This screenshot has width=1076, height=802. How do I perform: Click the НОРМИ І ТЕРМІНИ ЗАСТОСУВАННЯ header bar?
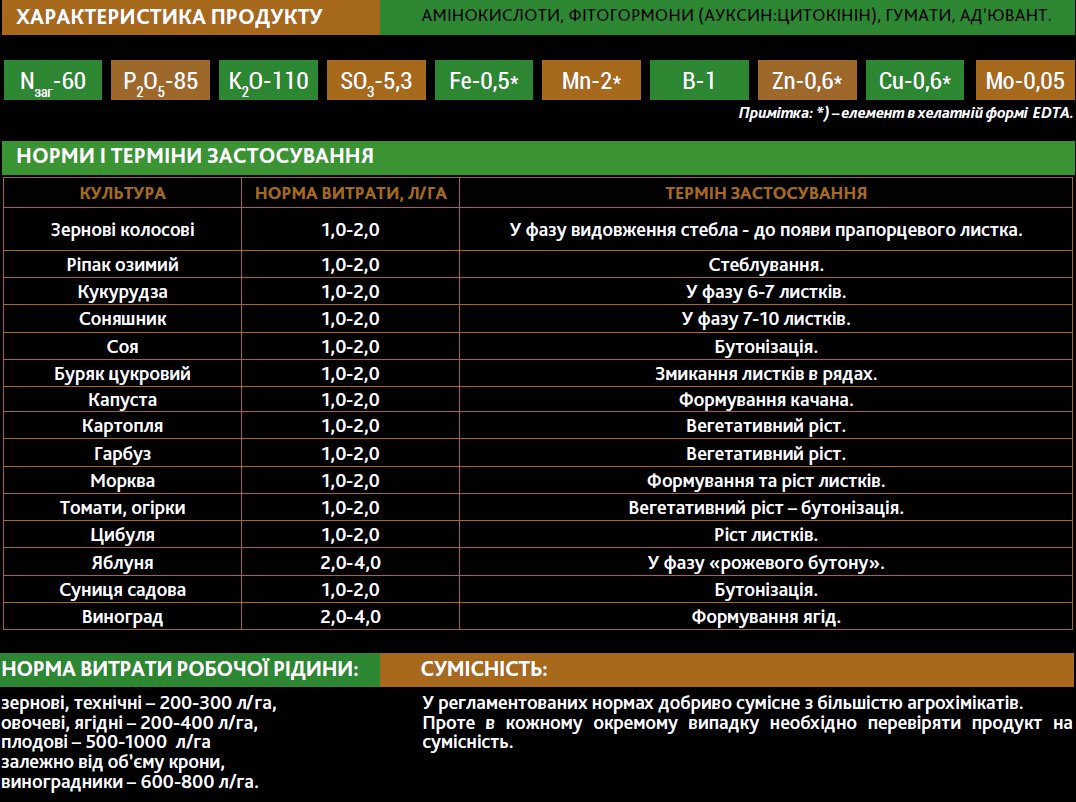point(539,157)
